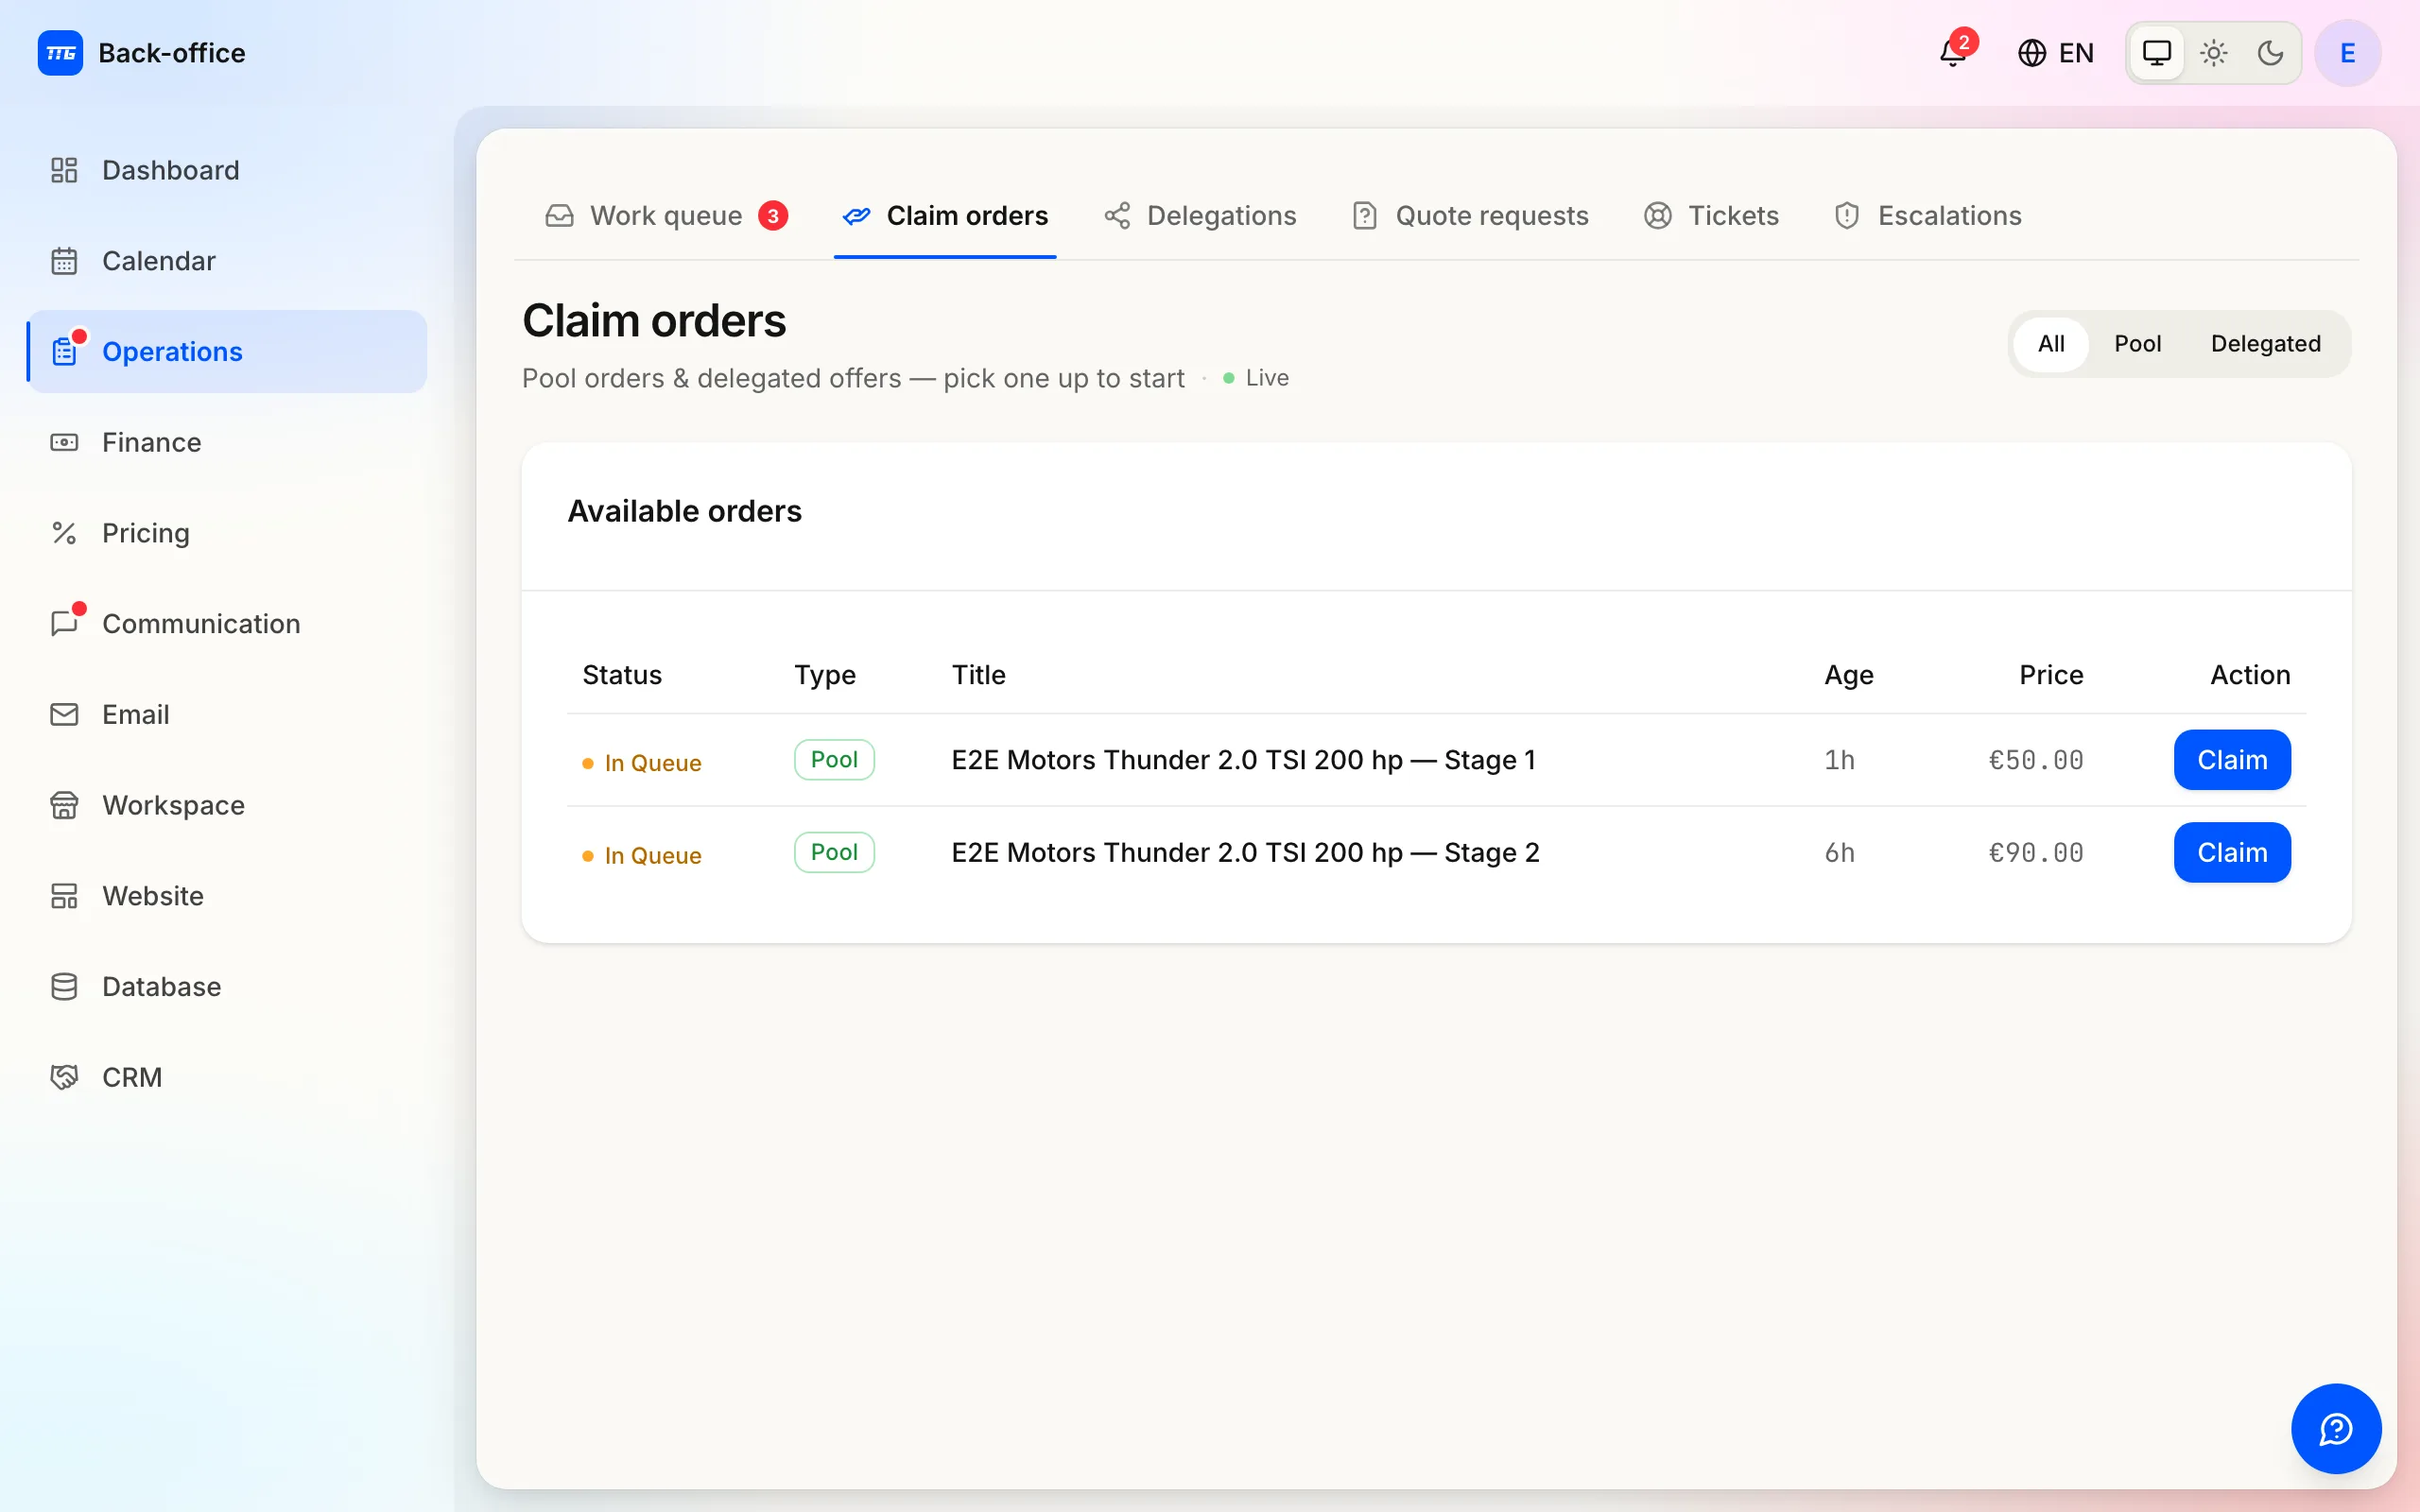The height and width of the screenshot is (1512, 2420).
Task: Click the help chat bubble icon
Action: point(2335,1428)
